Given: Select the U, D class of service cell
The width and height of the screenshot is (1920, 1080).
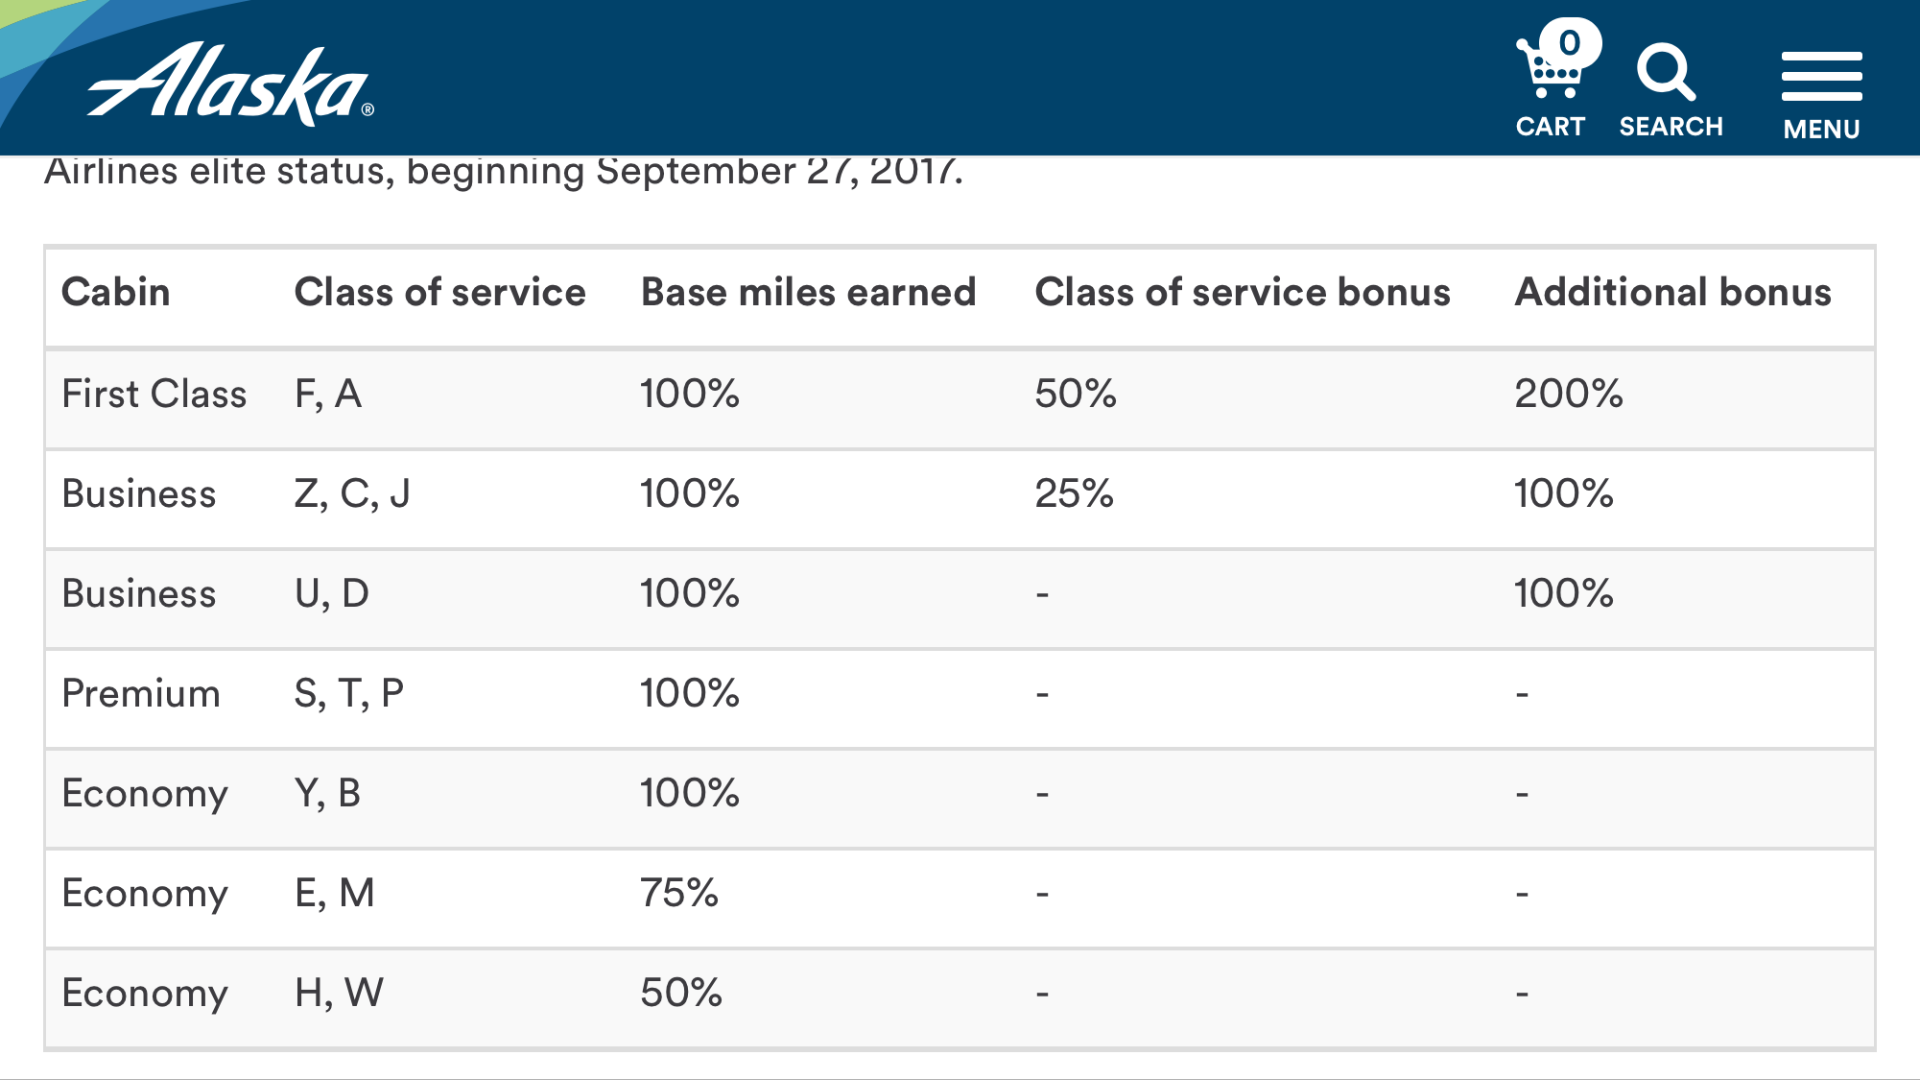Looking at the screenshot, I should pyautogui.click(x=332, y=594).
